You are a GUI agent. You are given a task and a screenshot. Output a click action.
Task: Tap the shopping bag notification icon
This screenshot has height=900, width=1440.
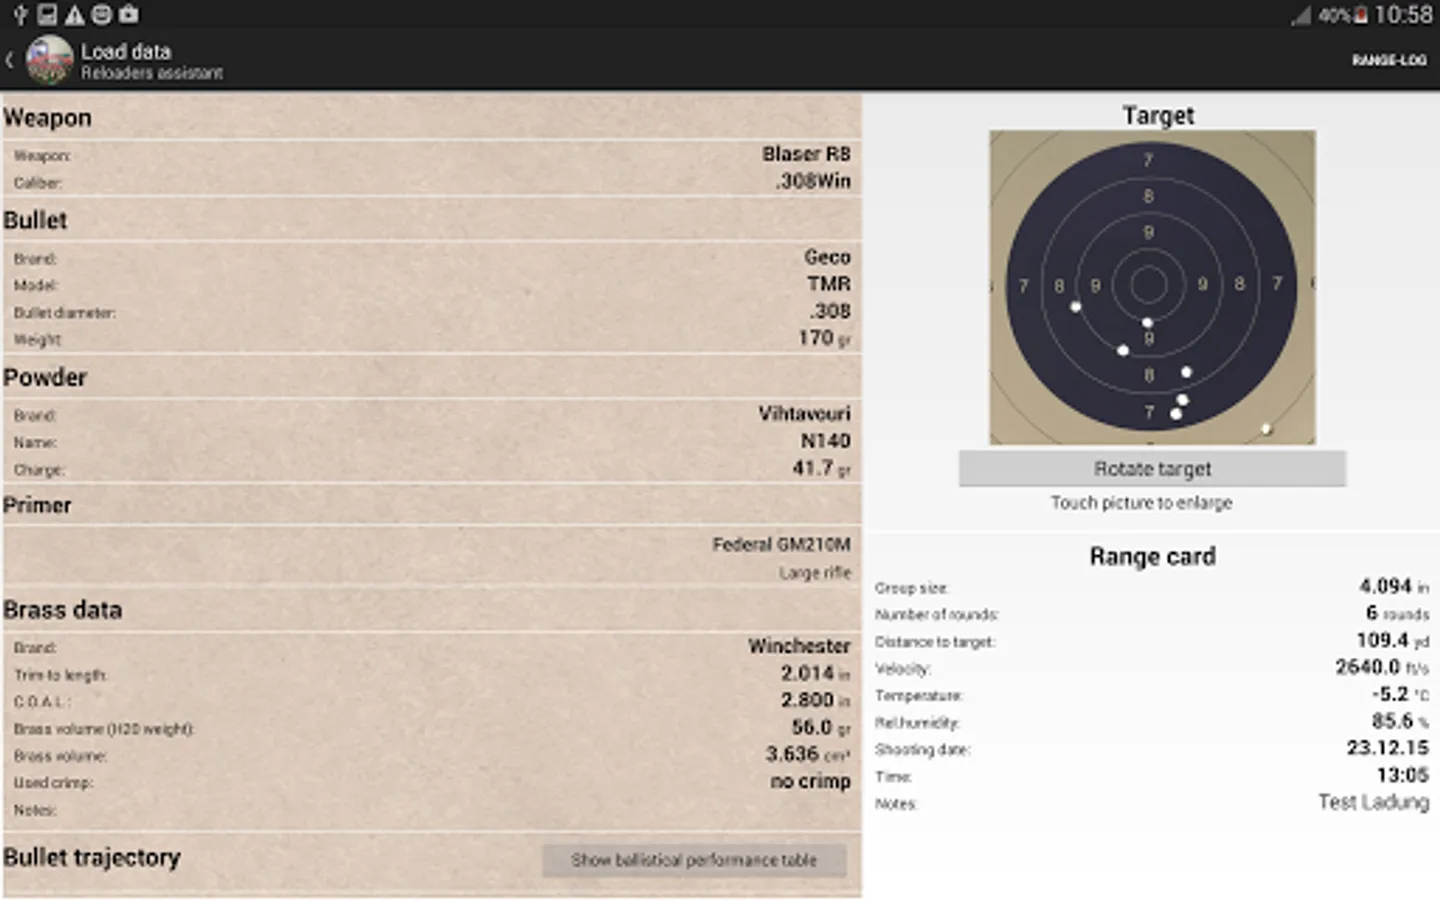(129, 14)
